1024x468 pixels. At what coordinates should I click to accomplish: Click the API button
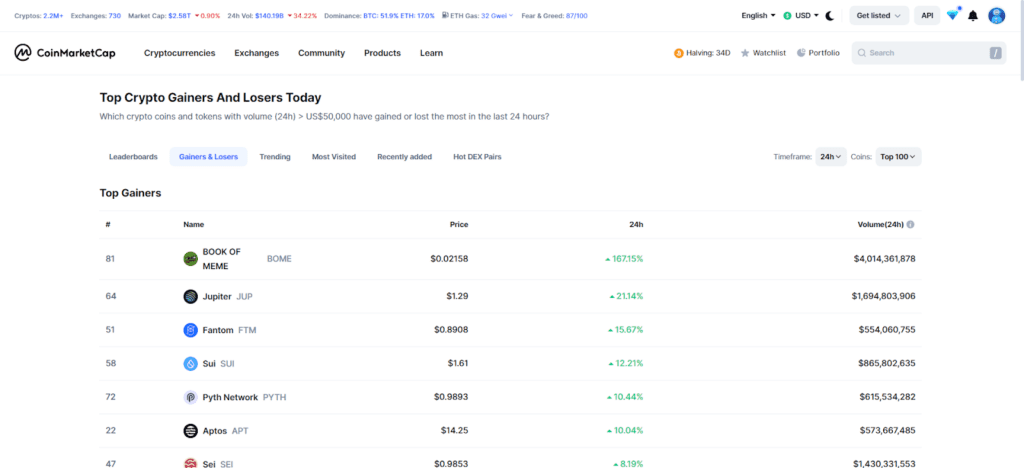coord(927,16)
